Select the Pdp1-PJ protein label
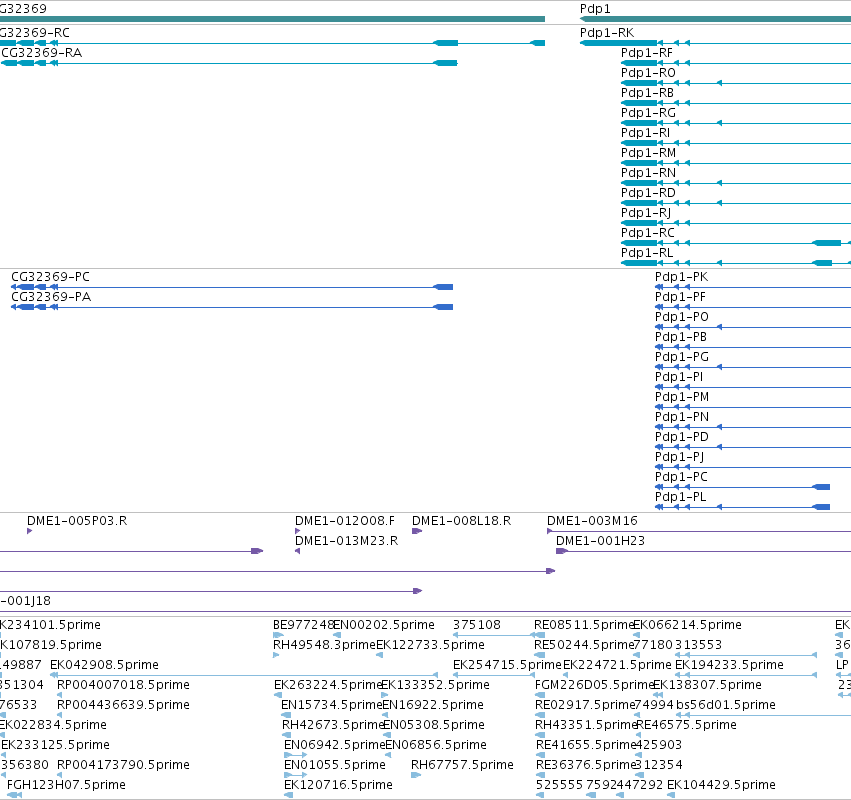Image resolution: width=851 pixels, height=800 pixels. click(679, 457)
